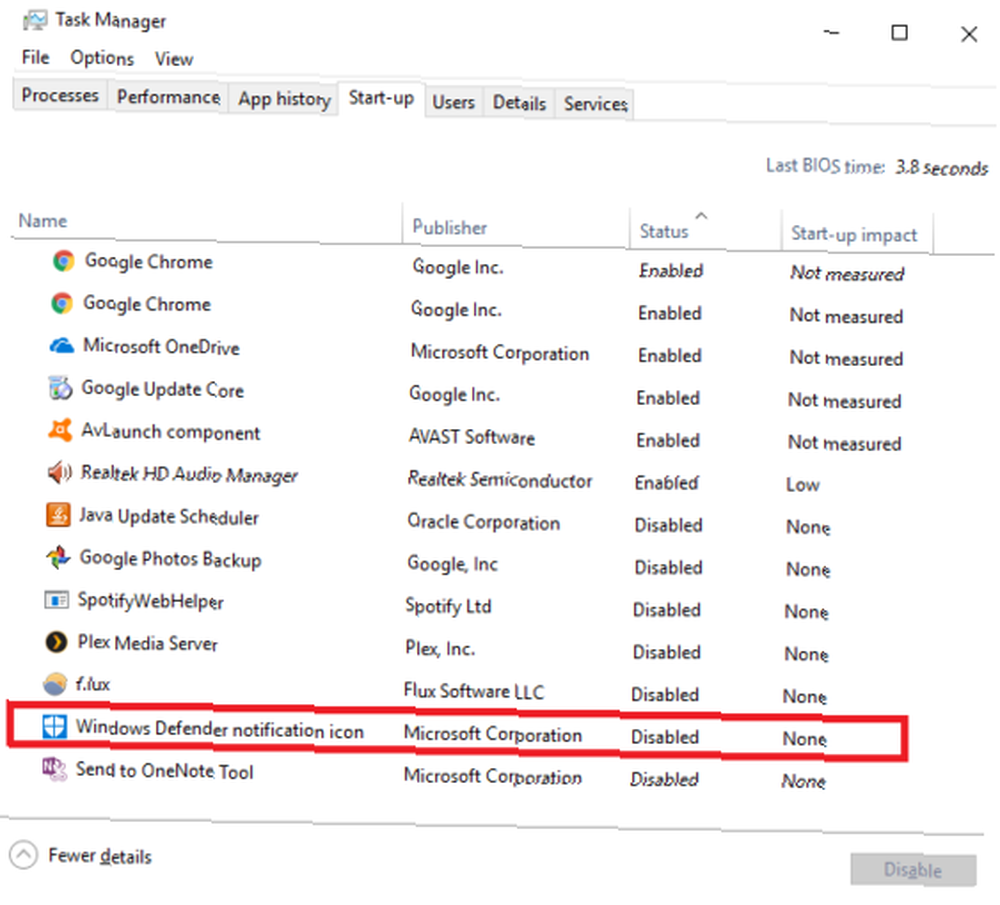Maximize the Task Manager window

899,33
